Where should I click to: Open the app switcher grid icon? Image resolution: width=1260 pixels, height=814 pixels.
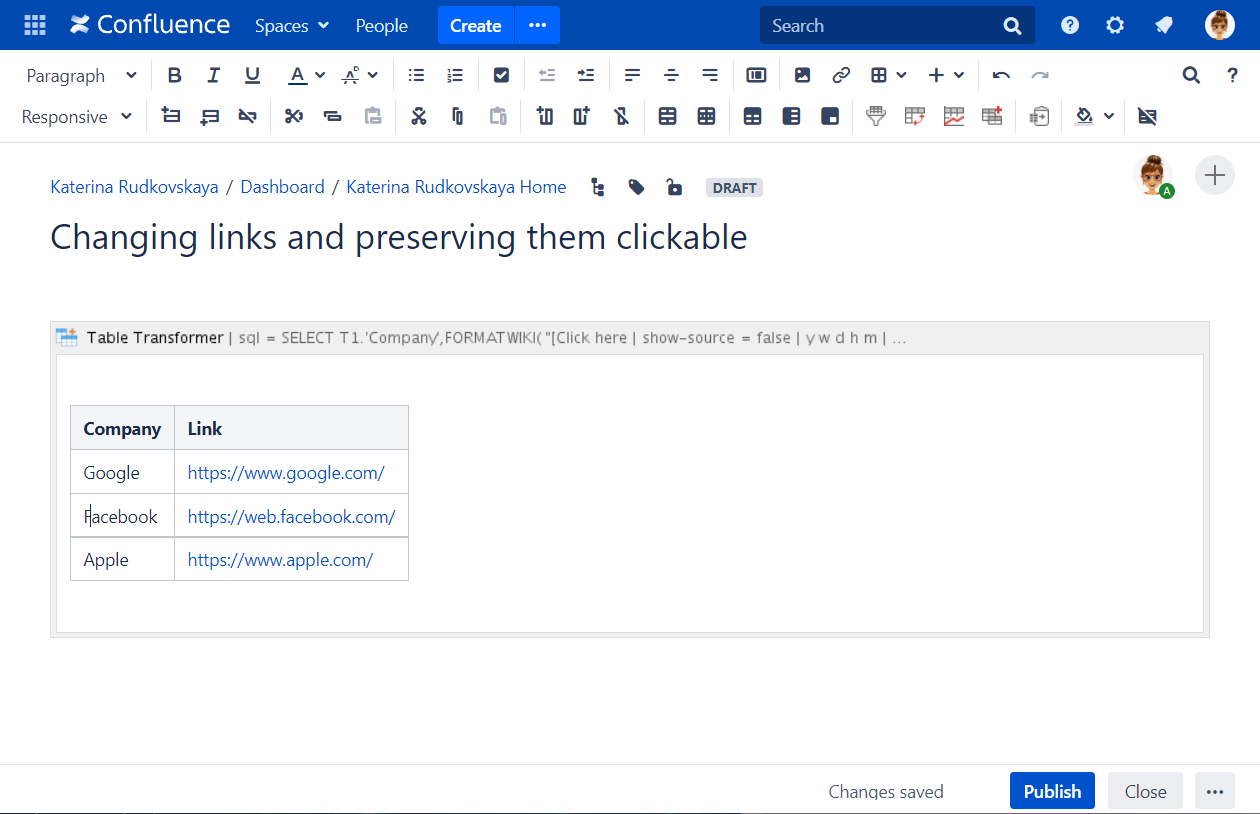[x=35, y=25]
